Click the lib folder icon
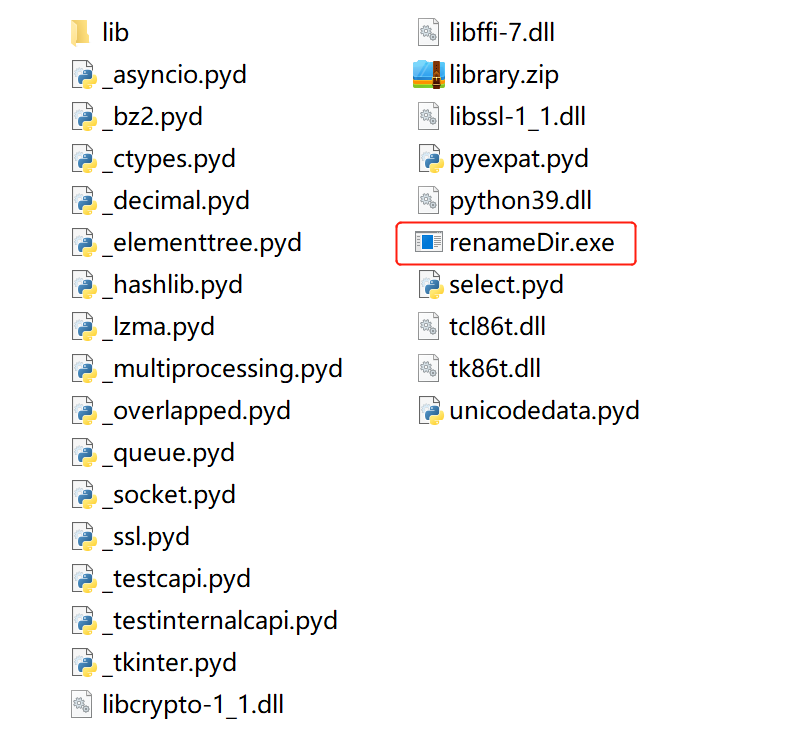 pyautogui.click(x=82, y=33)
